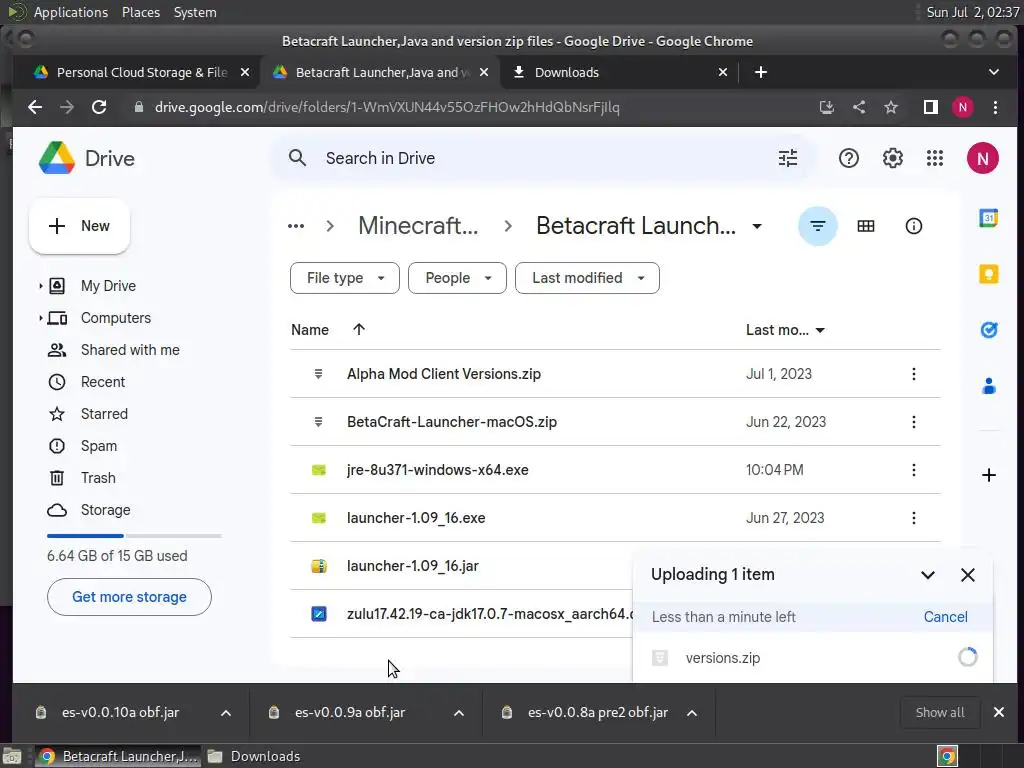This screenshot has width=1024, height=768.
Task: Open the Betacraft Launcher folder dropdown
Action: point(756,227)
